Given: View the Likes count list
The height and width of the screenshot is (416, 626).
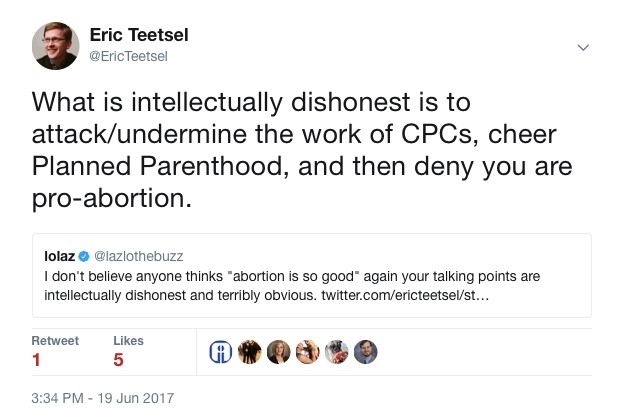Looking at the screenshot, I should coord(119,361).
